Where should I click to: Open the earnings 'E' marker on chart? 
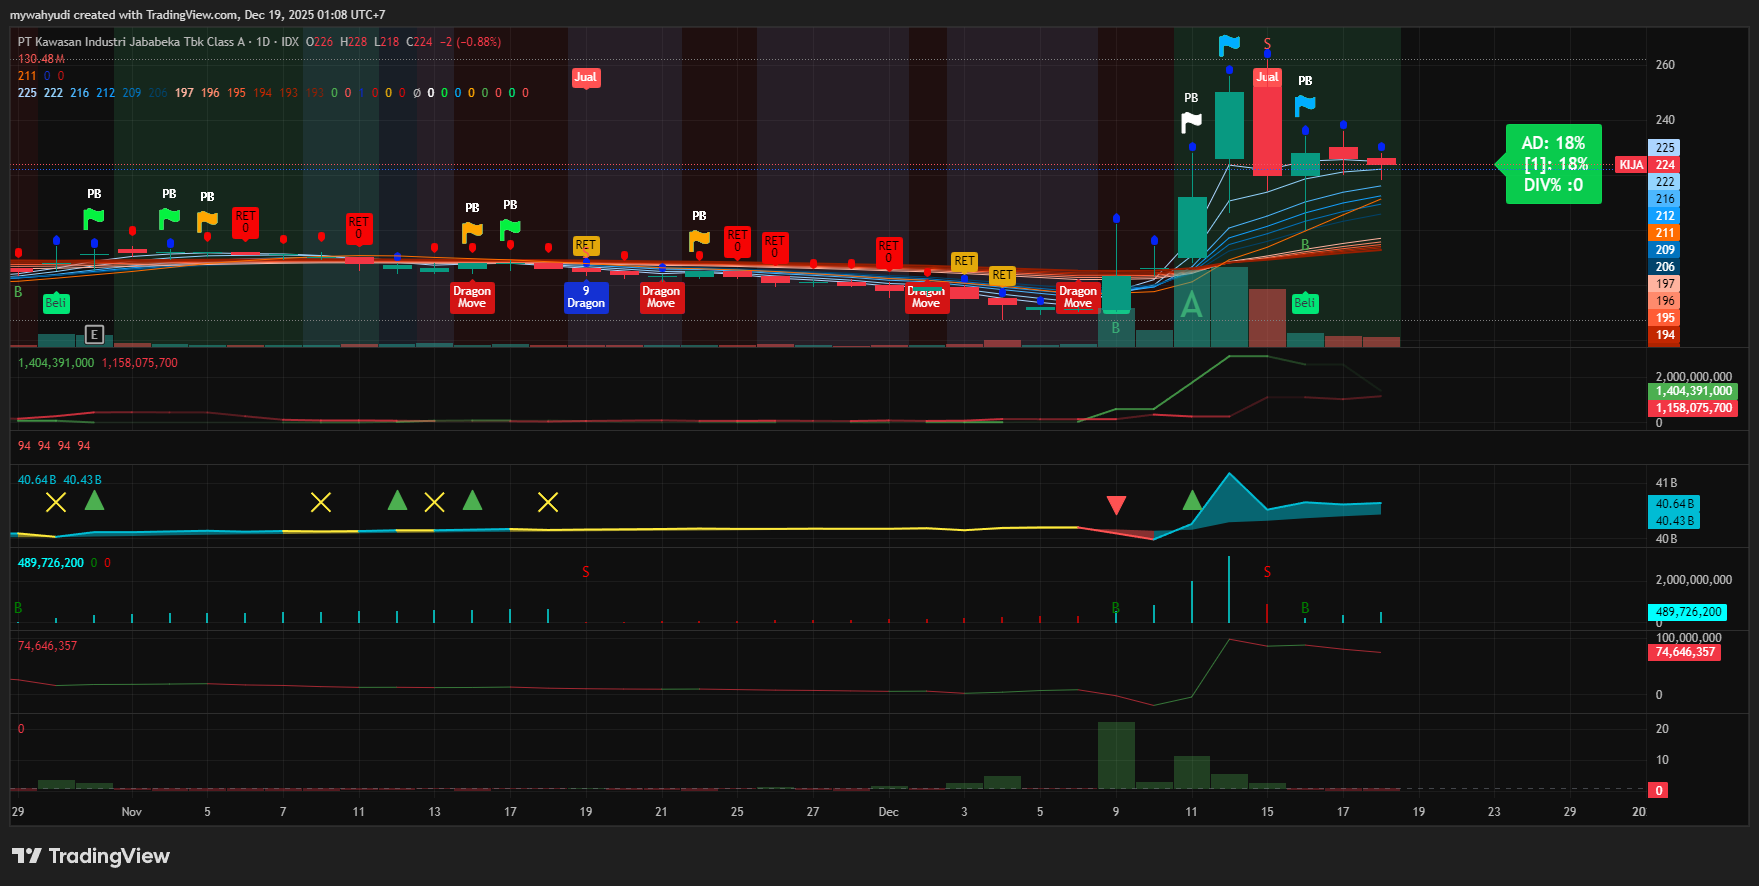point(94,335)
